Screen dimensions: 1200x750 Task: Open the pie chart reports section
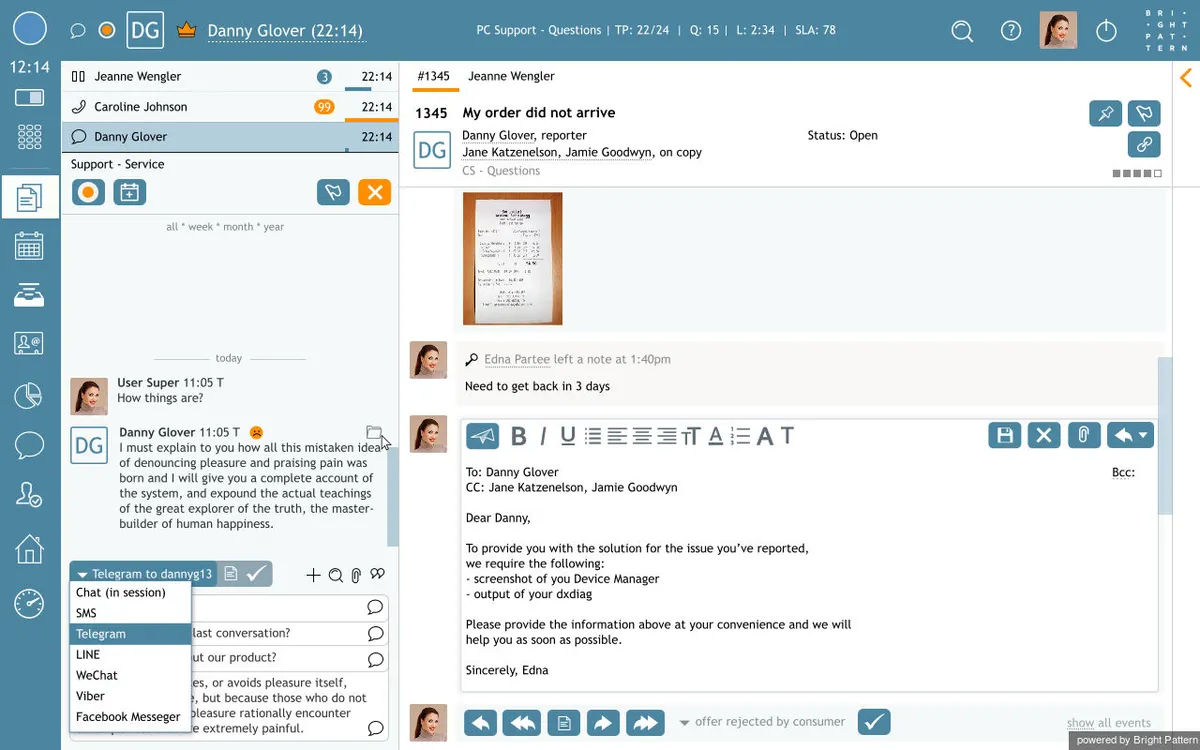29,396
